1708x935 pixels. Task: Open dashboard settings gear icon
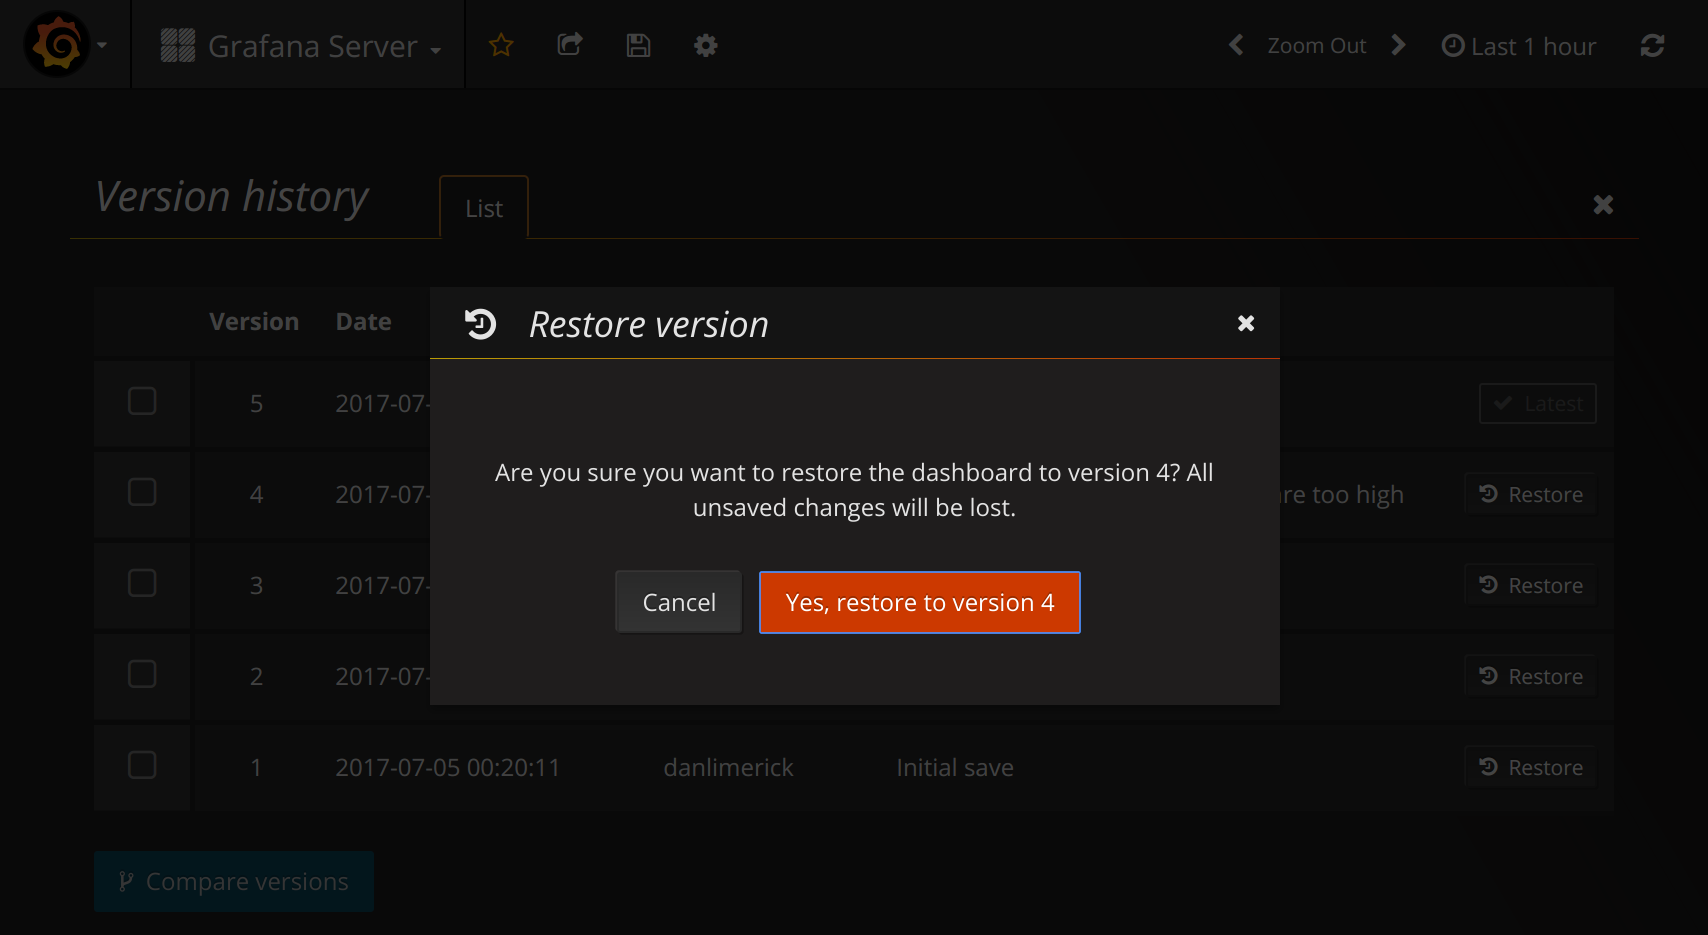(706, 45)
